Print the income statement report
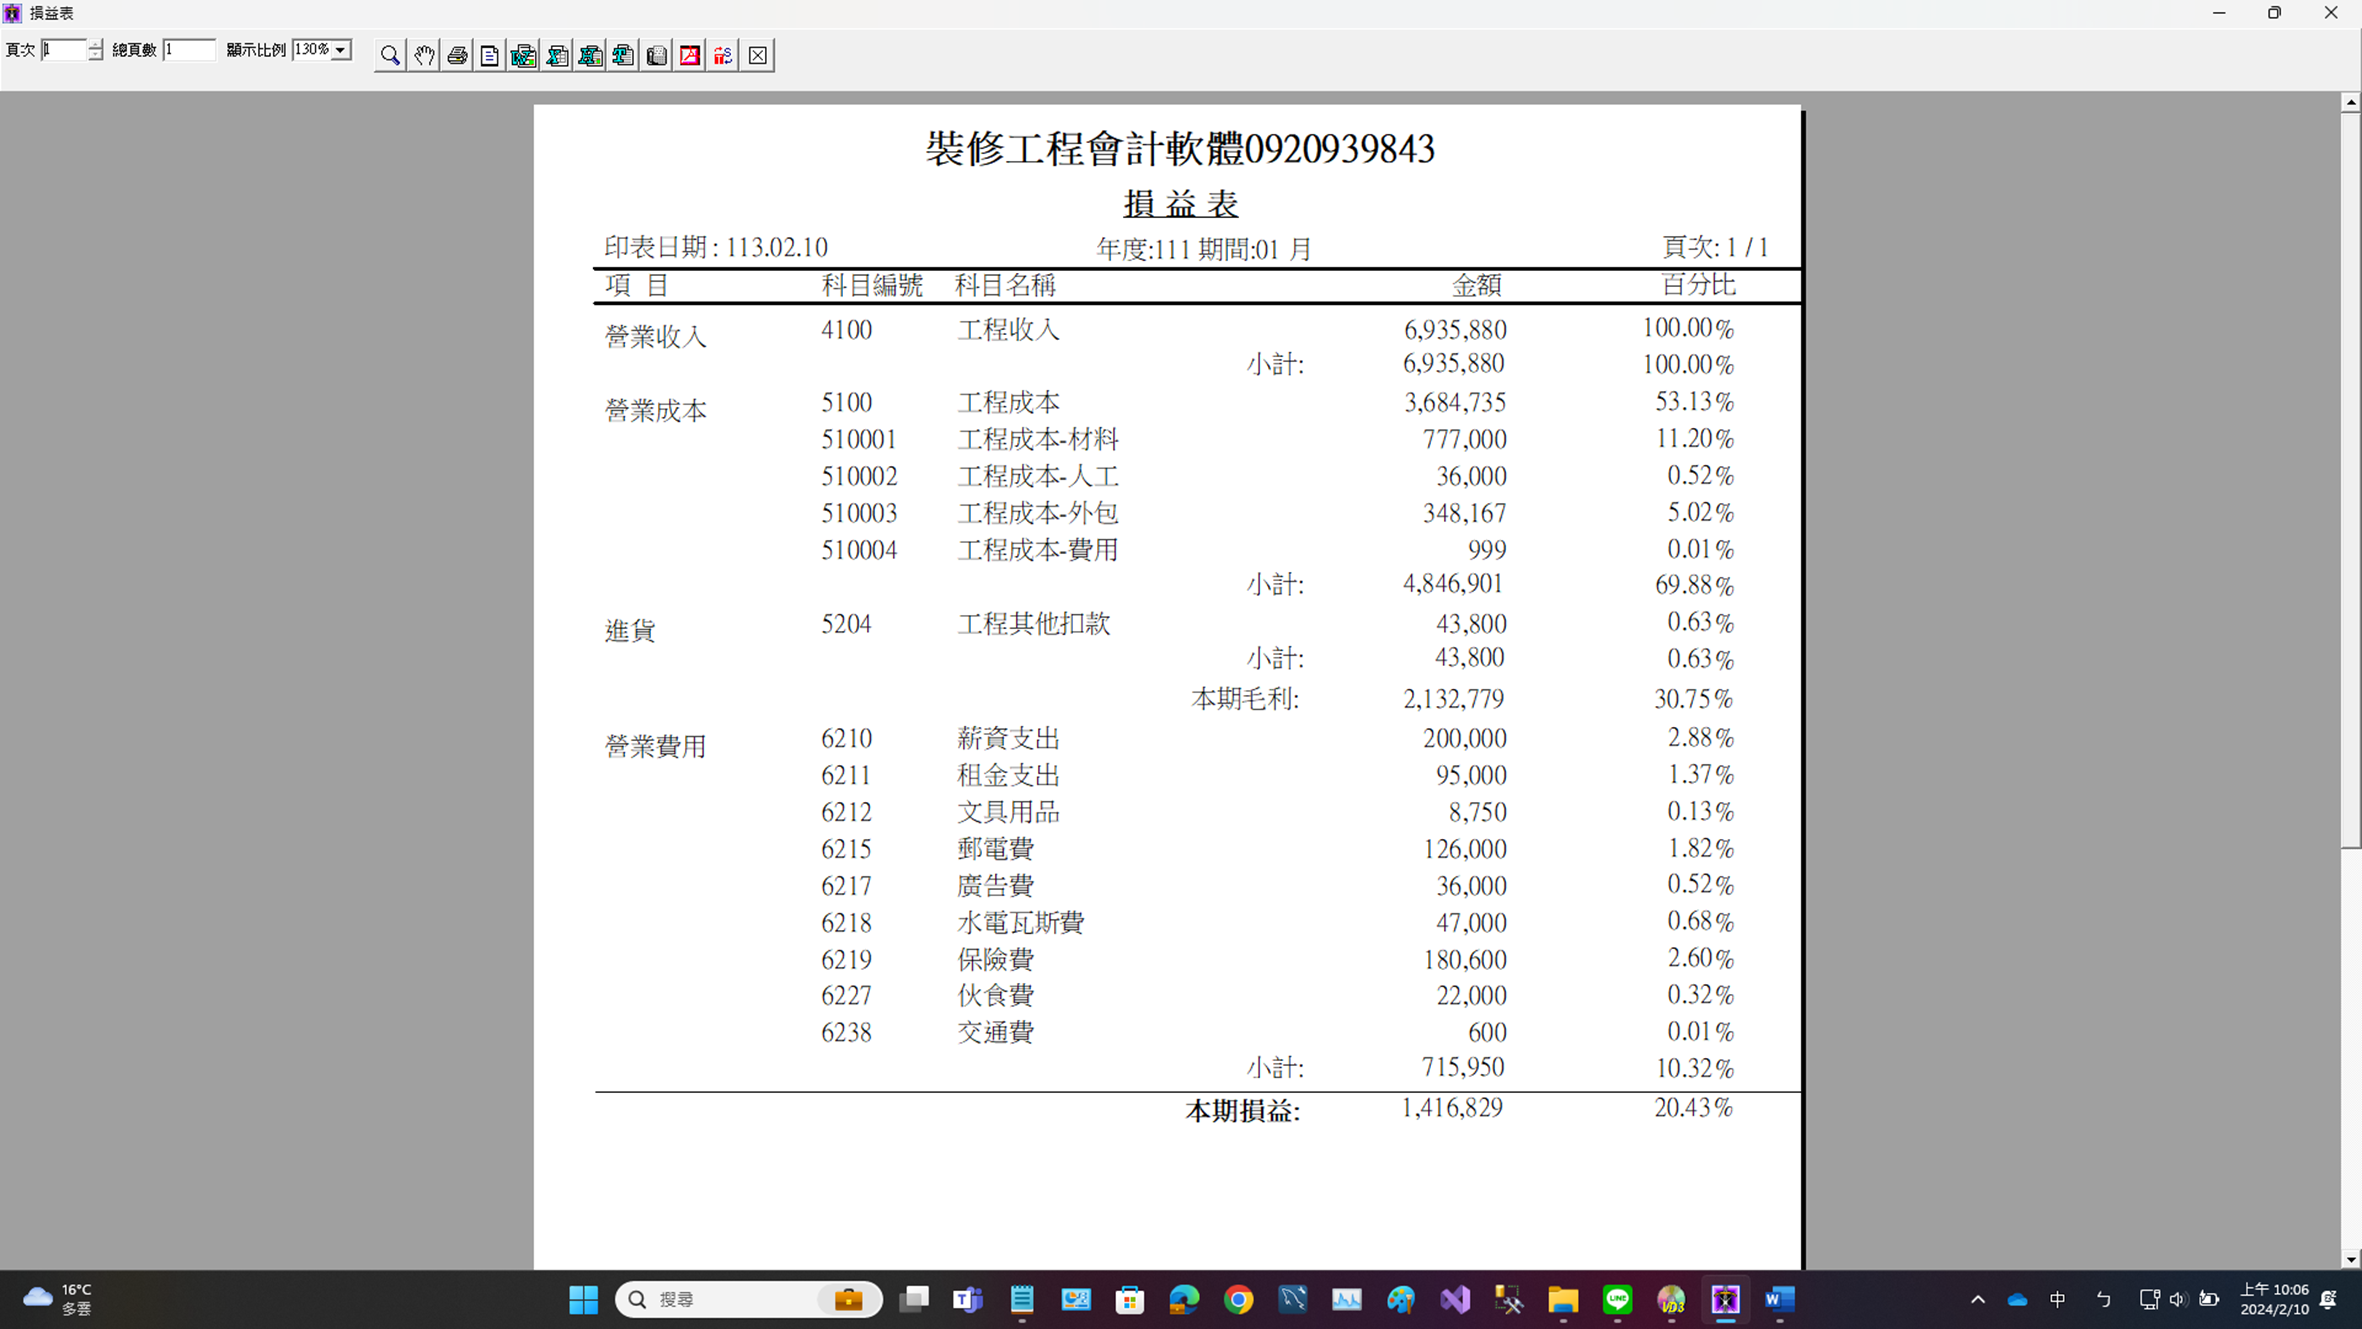This screenshot has width=2362, height=1329. coord(457,56)
